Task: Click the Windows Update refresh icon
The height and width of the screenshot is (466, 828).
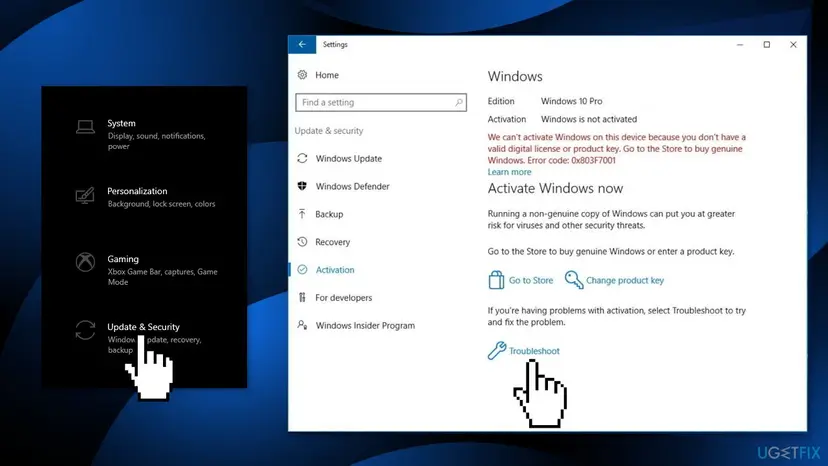Action: point(302,159)
